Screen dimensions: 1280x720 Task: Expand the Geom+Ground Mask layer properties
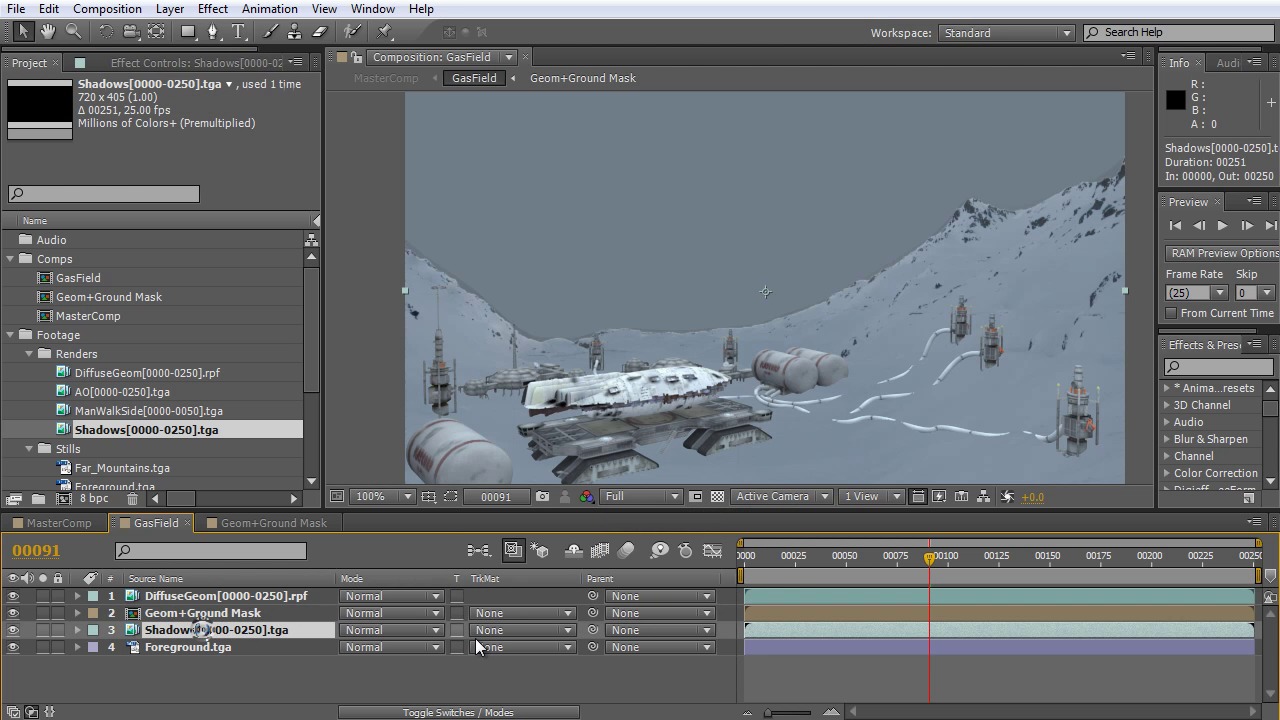tap(77, 613)
